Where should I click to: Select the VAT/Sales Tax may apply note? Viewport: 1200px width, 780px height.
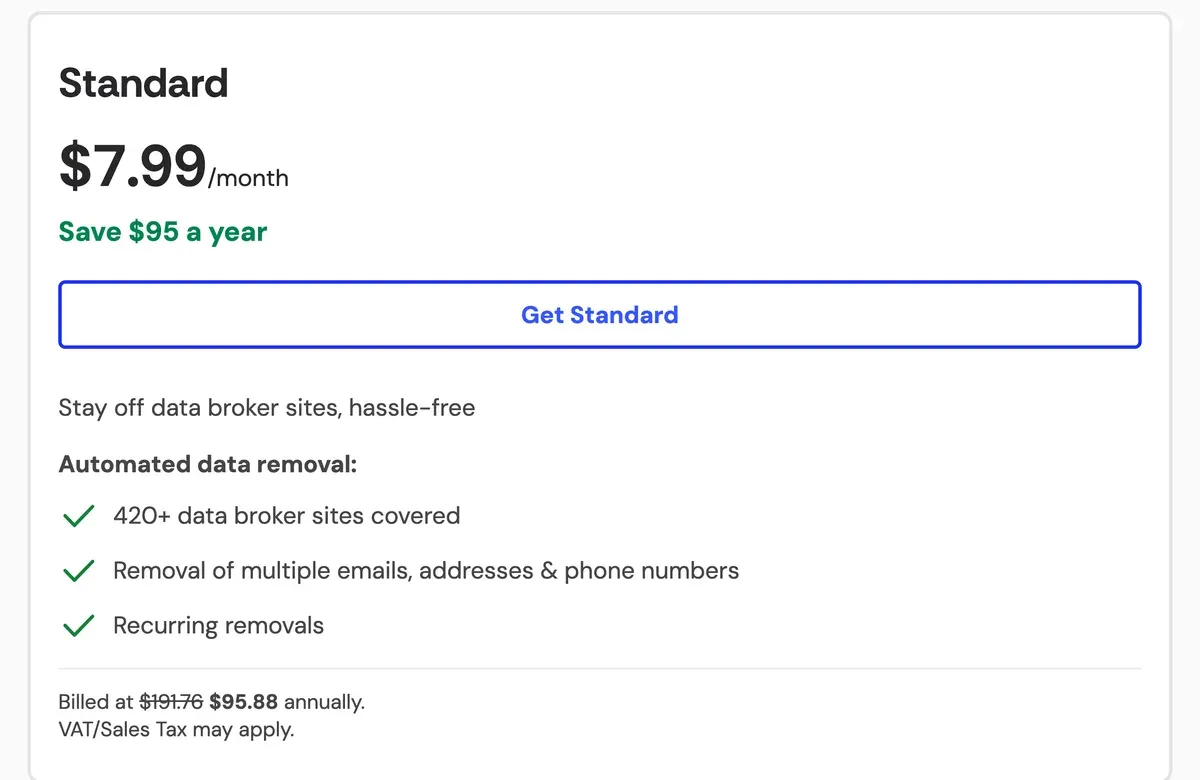point(177,729)
